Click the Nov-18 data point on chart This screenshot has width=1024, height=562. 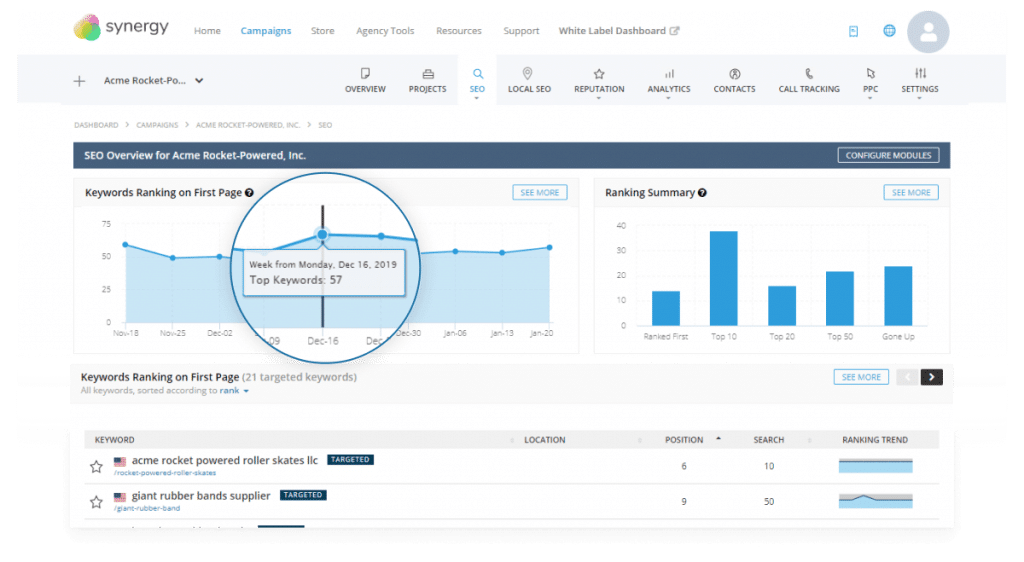point(125,245)
